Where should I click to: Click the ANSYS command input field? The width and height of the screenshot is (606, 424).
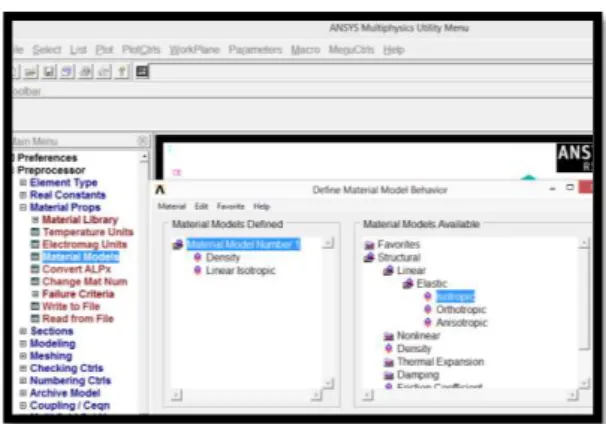coord(371,72)
